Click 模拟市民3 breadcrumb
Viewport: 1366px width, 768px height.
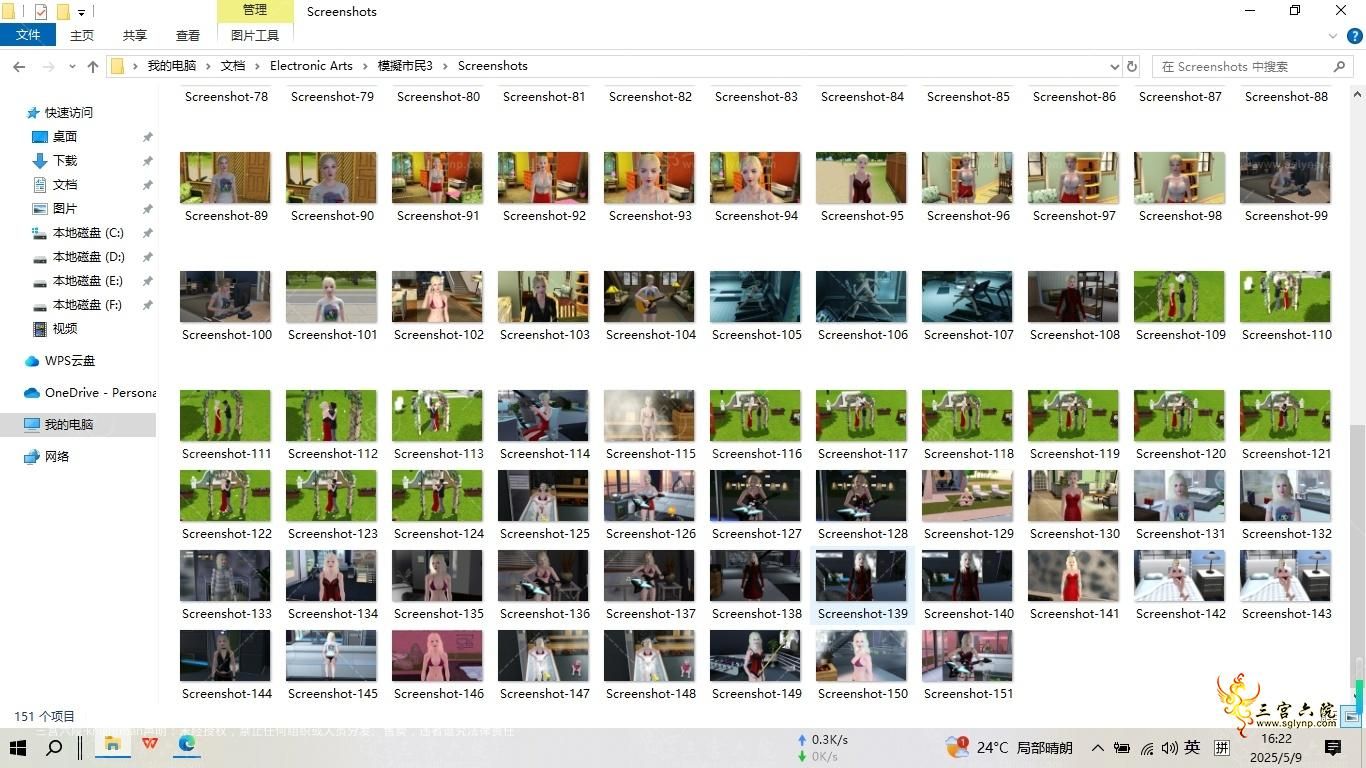point(405,66)
